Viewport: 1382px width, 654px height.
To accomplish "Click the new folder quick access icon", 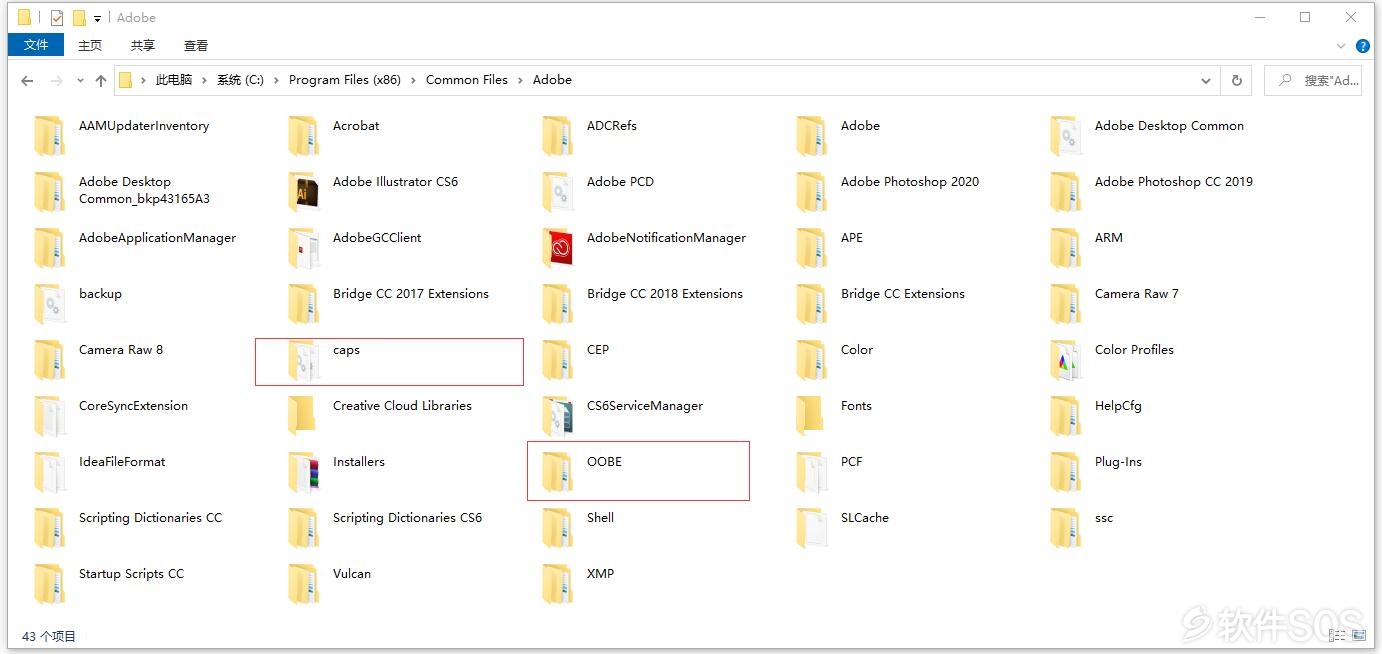I will (79, 17).
